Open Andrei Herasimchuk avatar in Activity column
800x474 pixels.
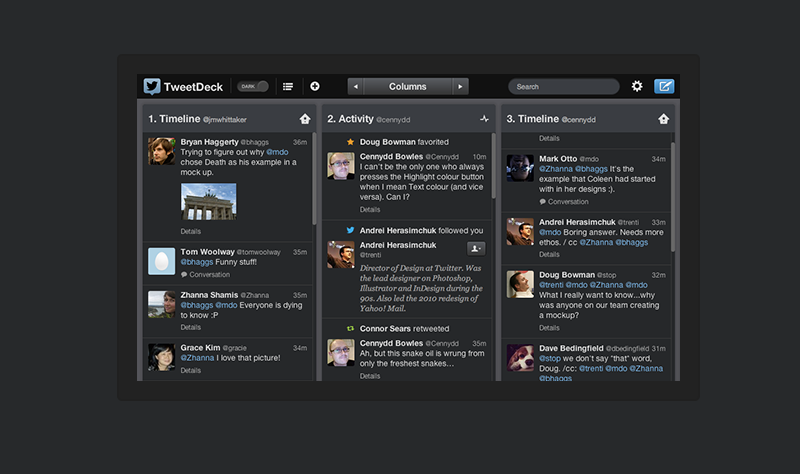pos(341,255)
